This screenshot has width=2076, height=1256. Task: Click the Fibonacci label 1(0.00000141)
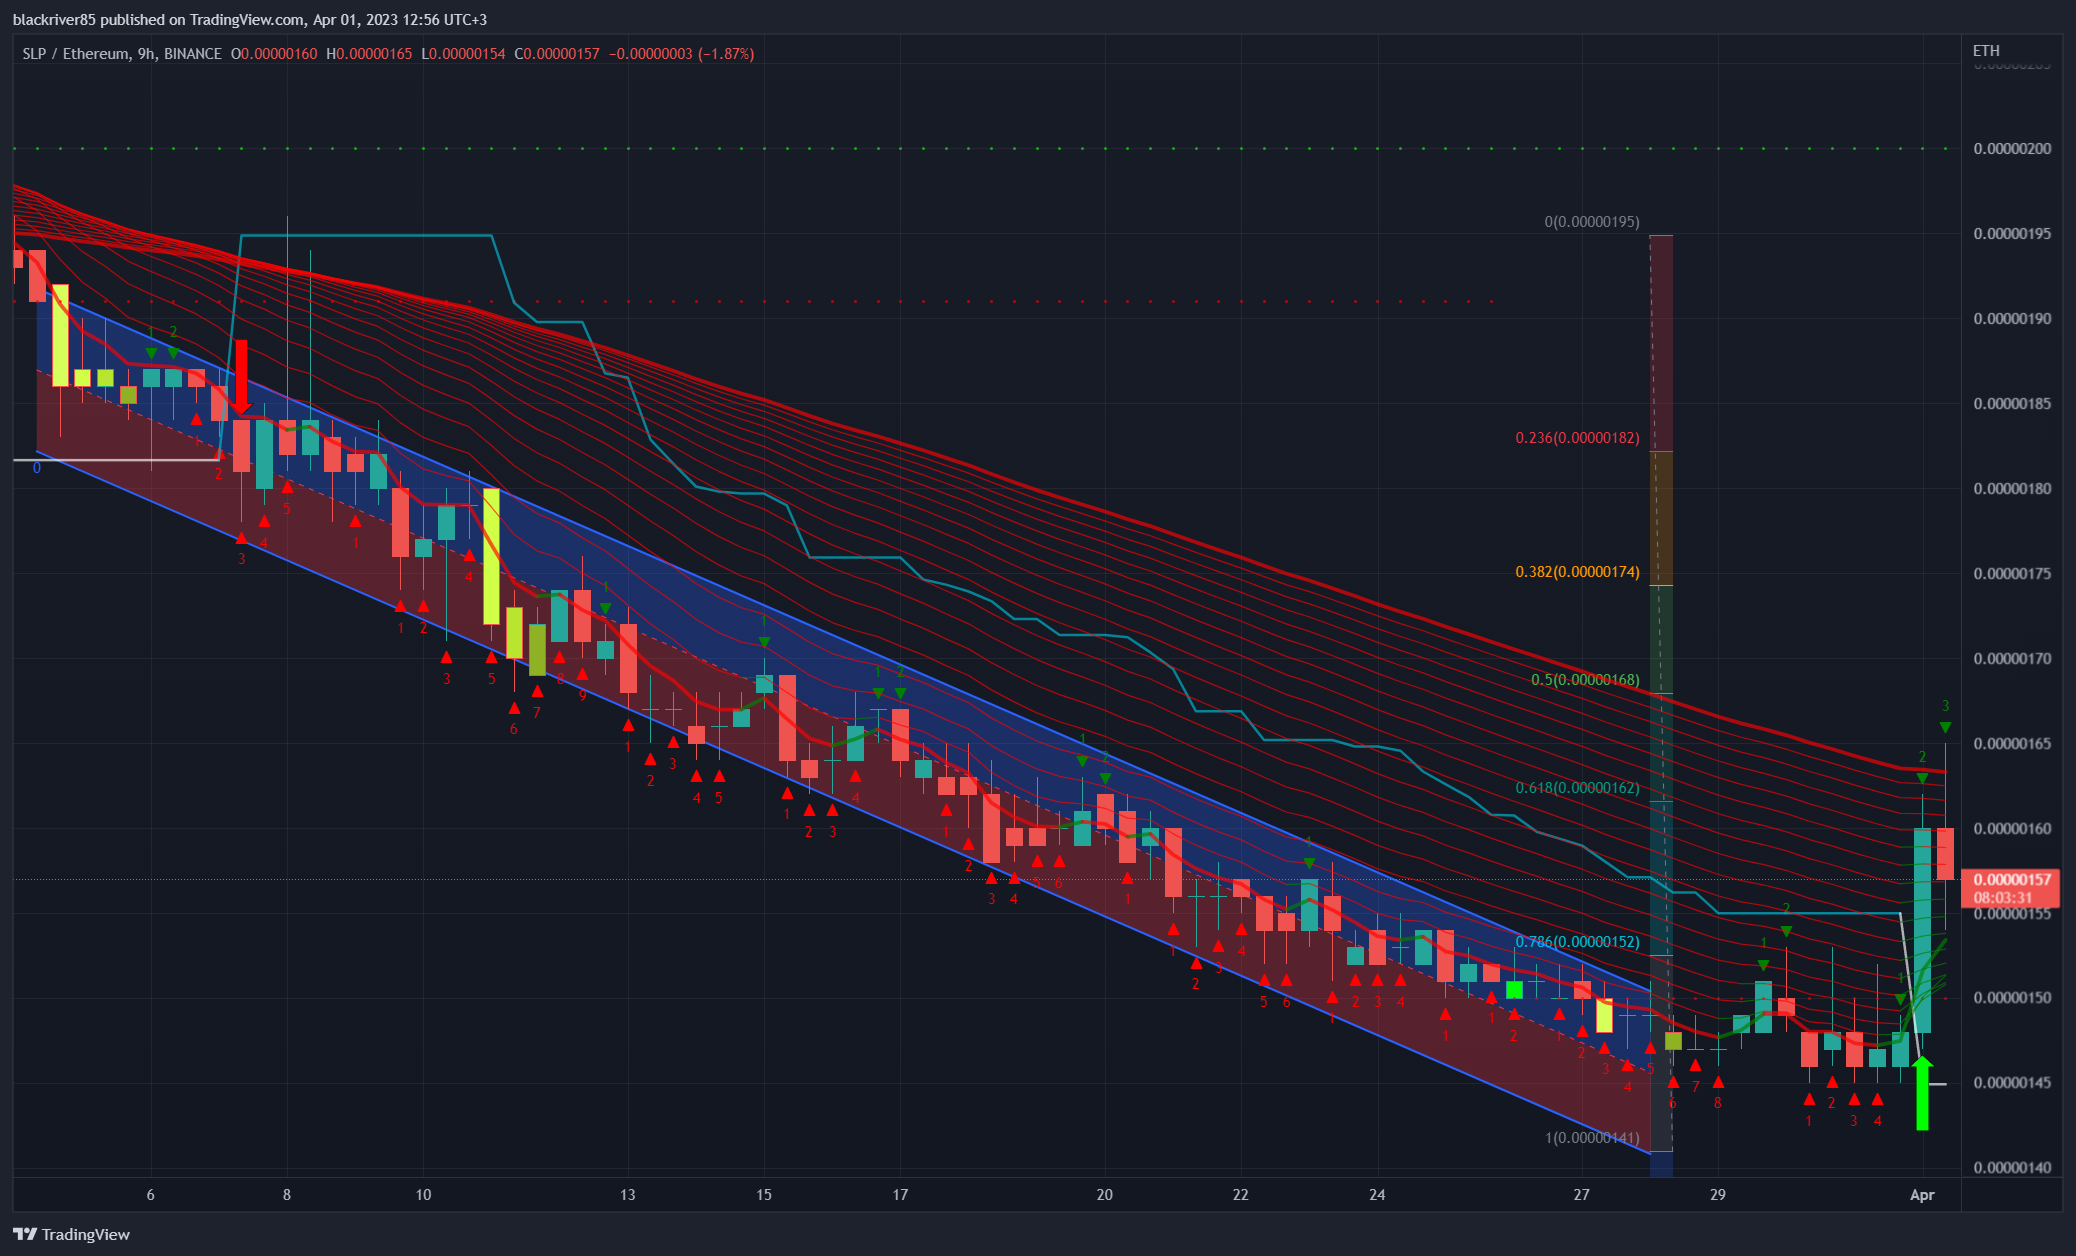coord(1592,1138)
